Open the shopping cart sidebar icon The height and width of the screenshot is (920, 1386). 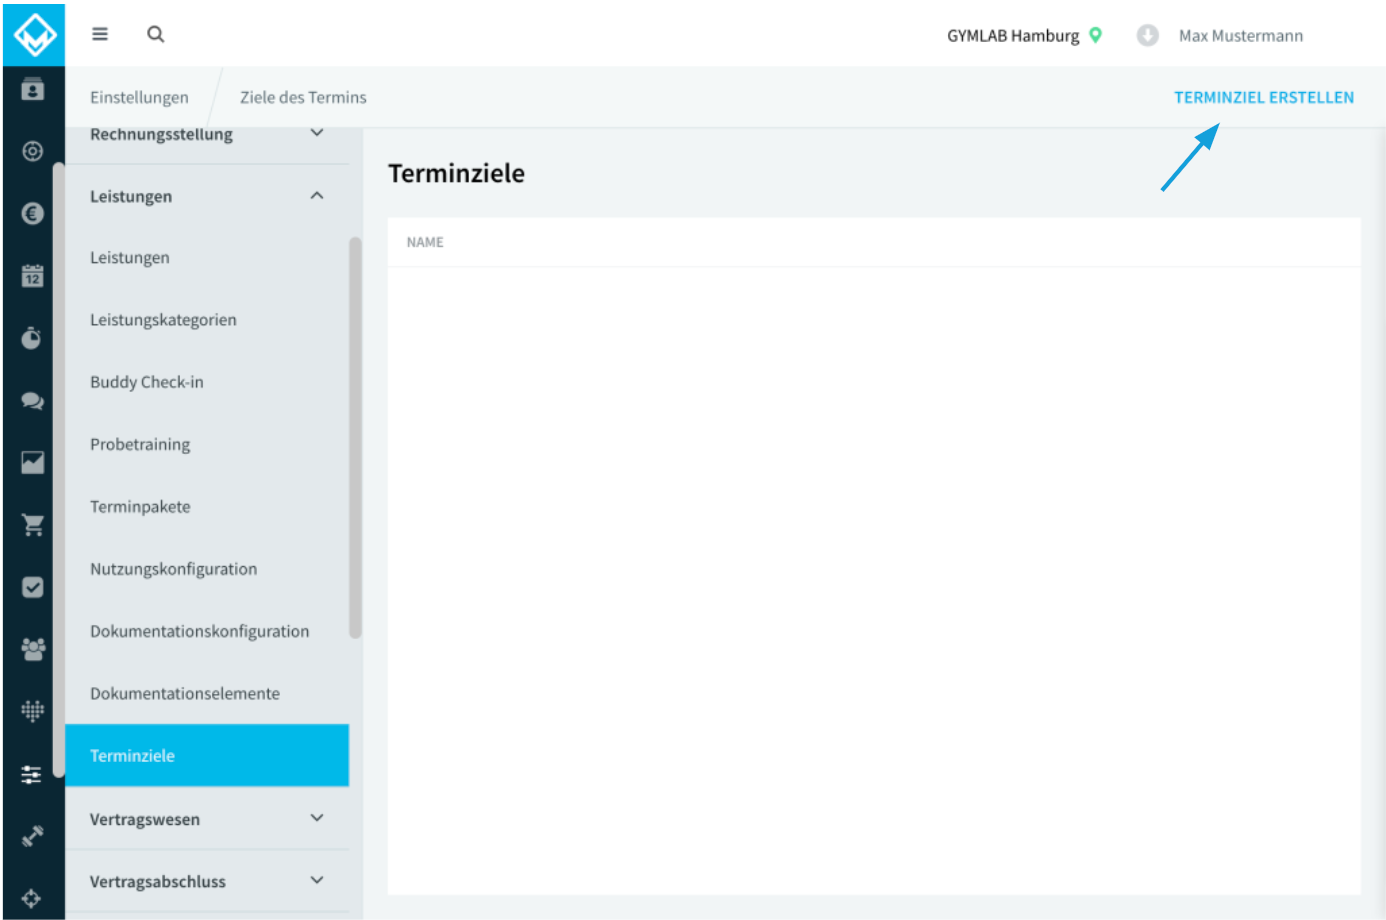[33, 525]
